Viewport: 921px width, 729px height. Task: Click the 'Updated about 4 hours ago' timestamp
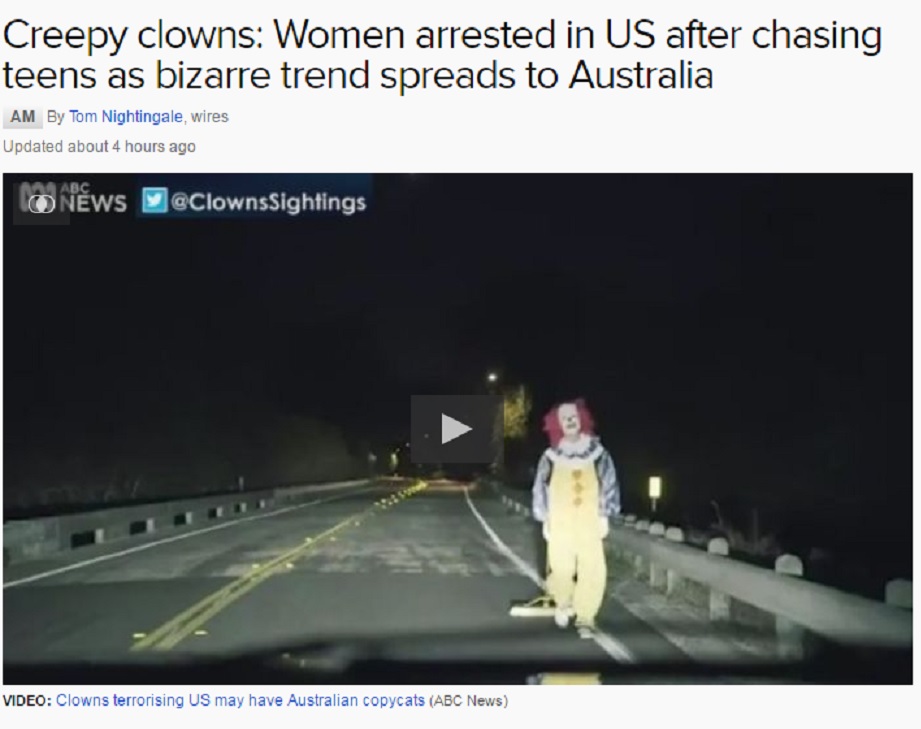click(99, 146)
